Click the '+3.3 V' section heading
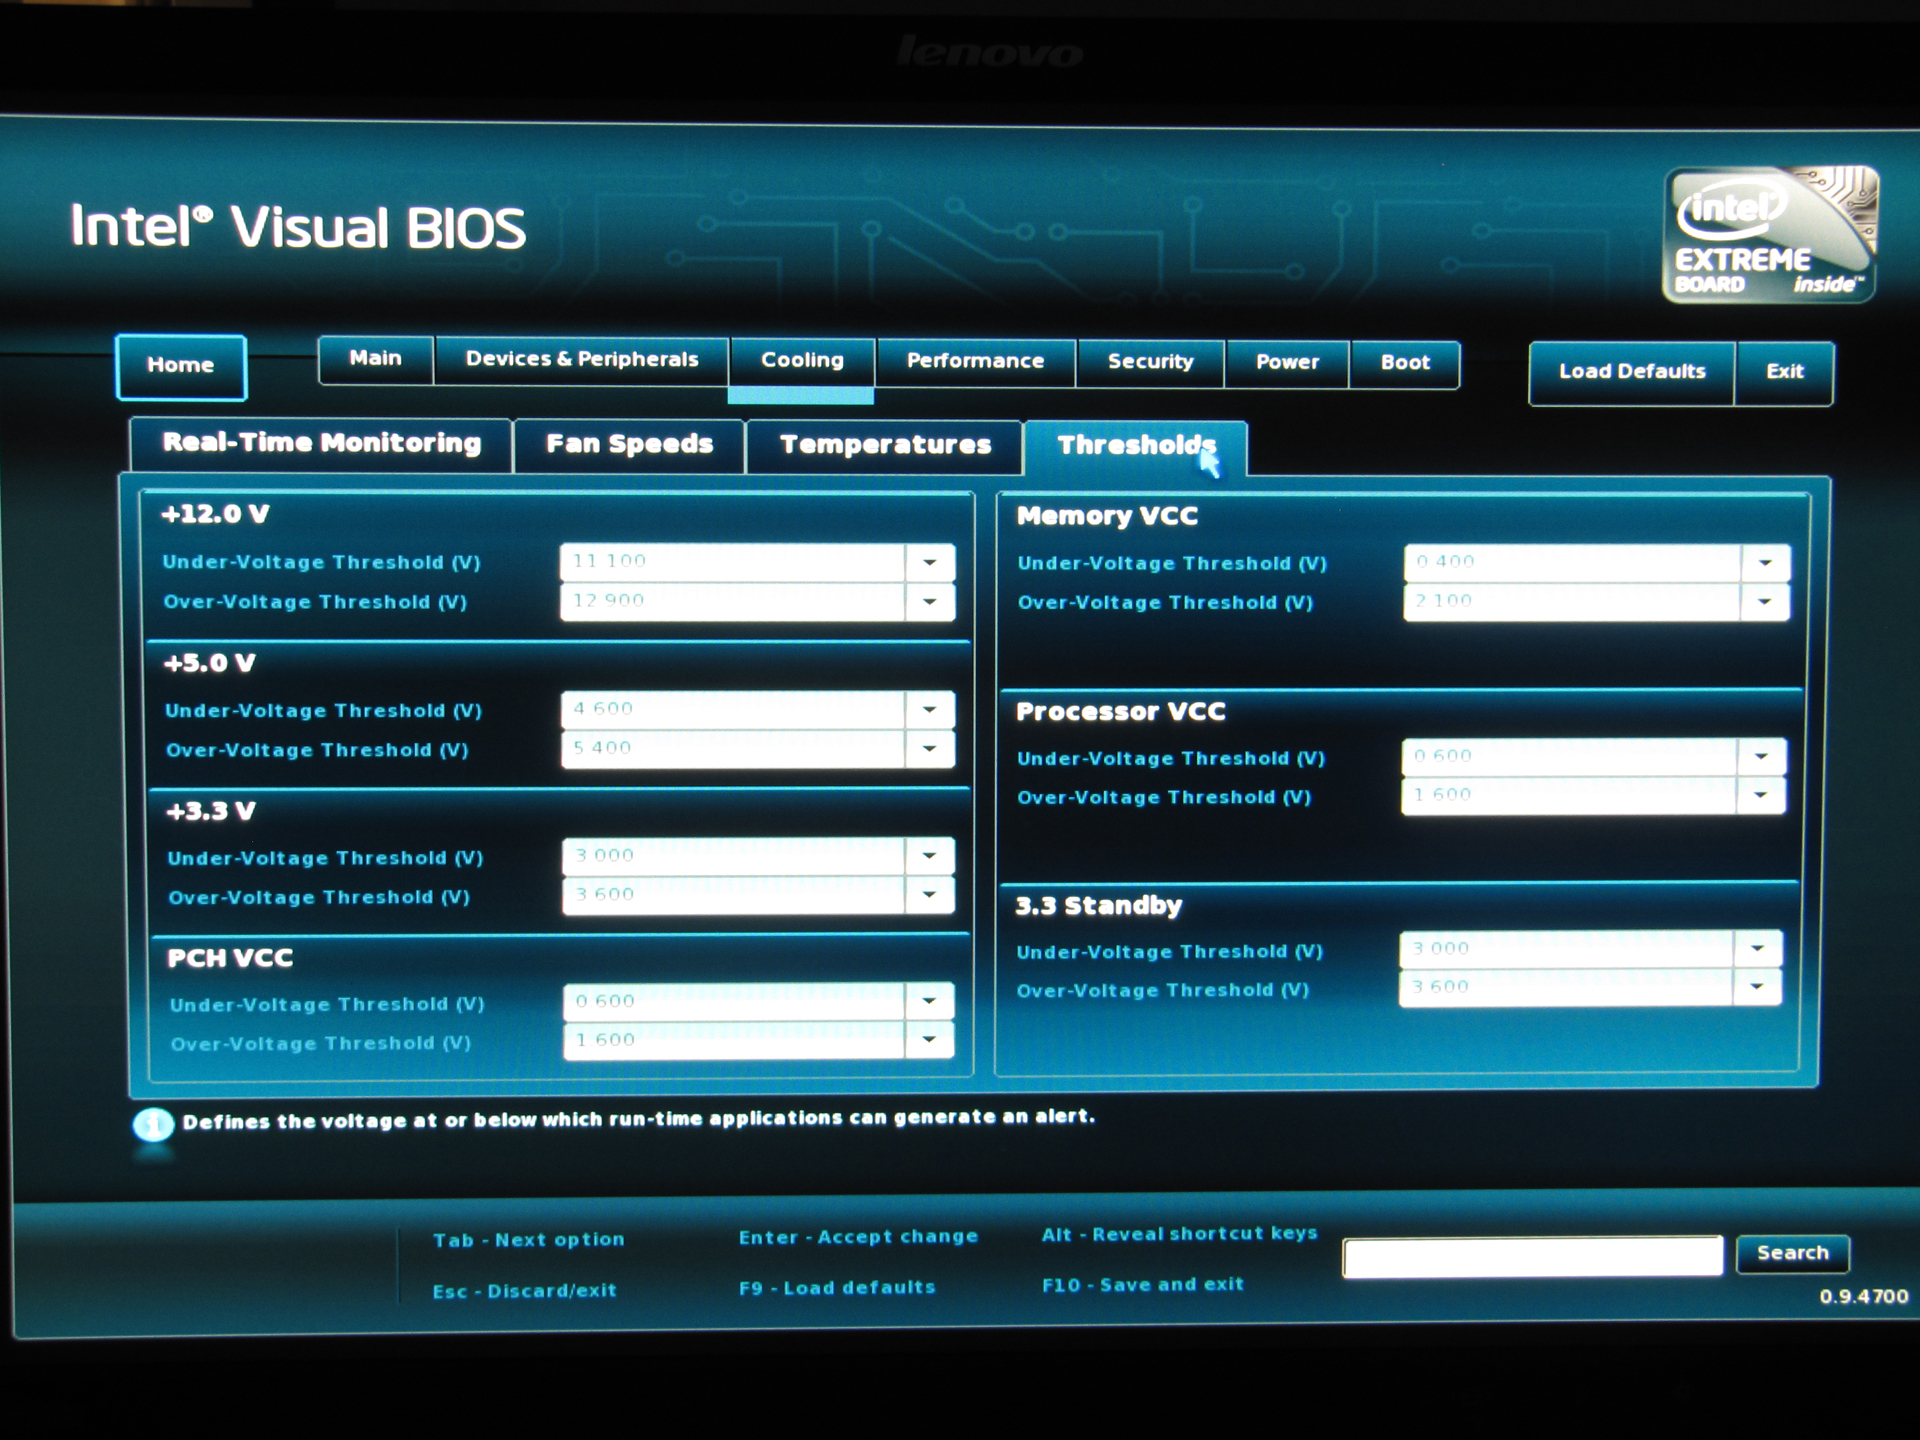1920x1440 pixels. point(211,811)
